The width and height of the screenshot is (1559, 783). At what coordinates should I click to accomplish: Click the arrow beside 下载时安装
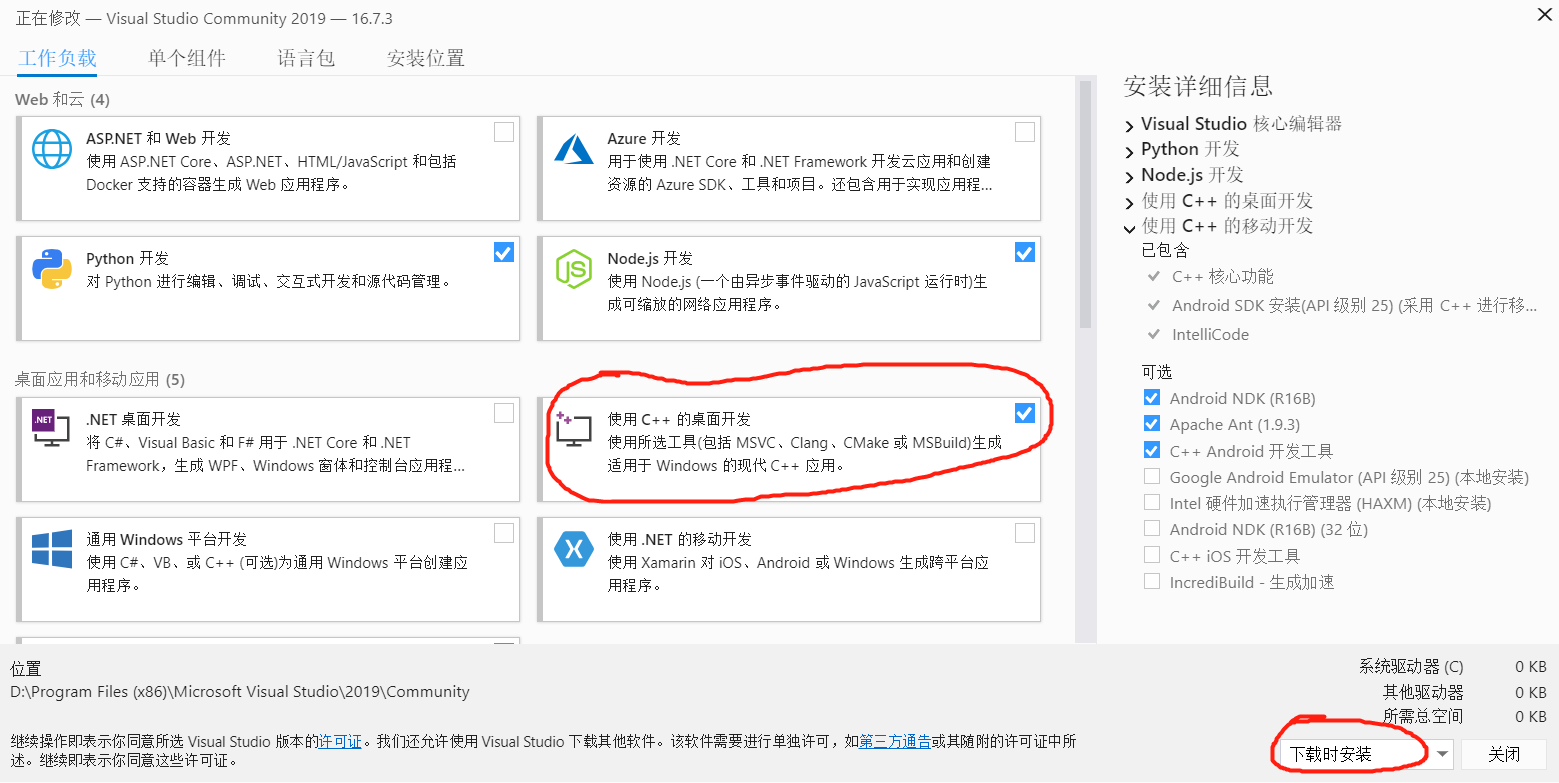[x=1442, y=754]
